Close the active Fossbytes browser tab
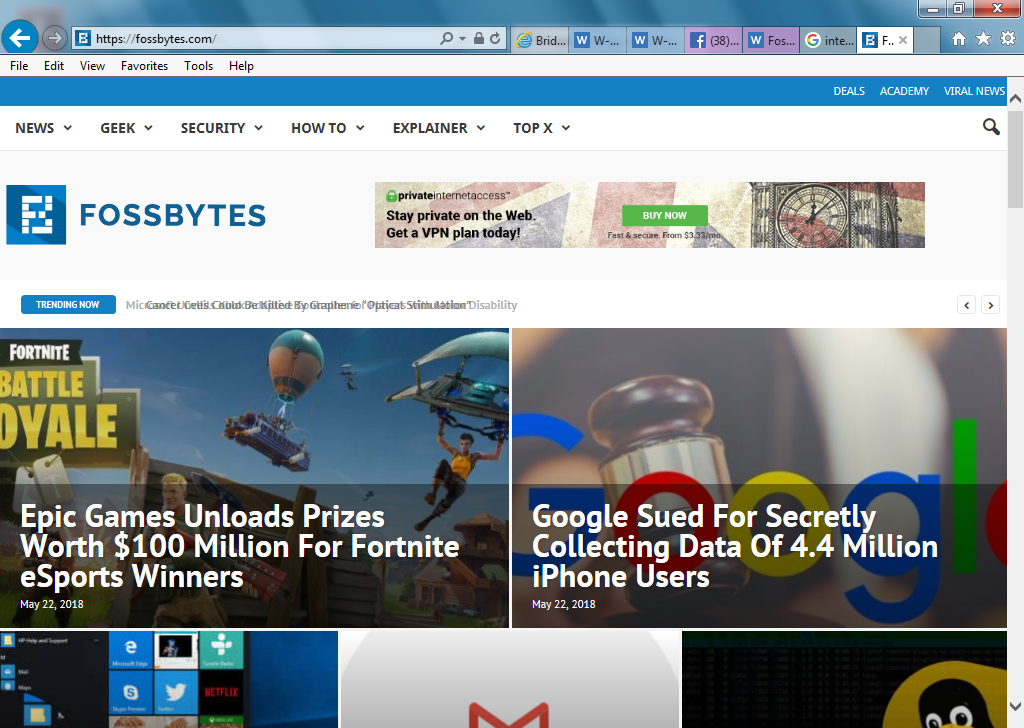The width and height of the screenshot is (1024, 728). coord(903,40)
